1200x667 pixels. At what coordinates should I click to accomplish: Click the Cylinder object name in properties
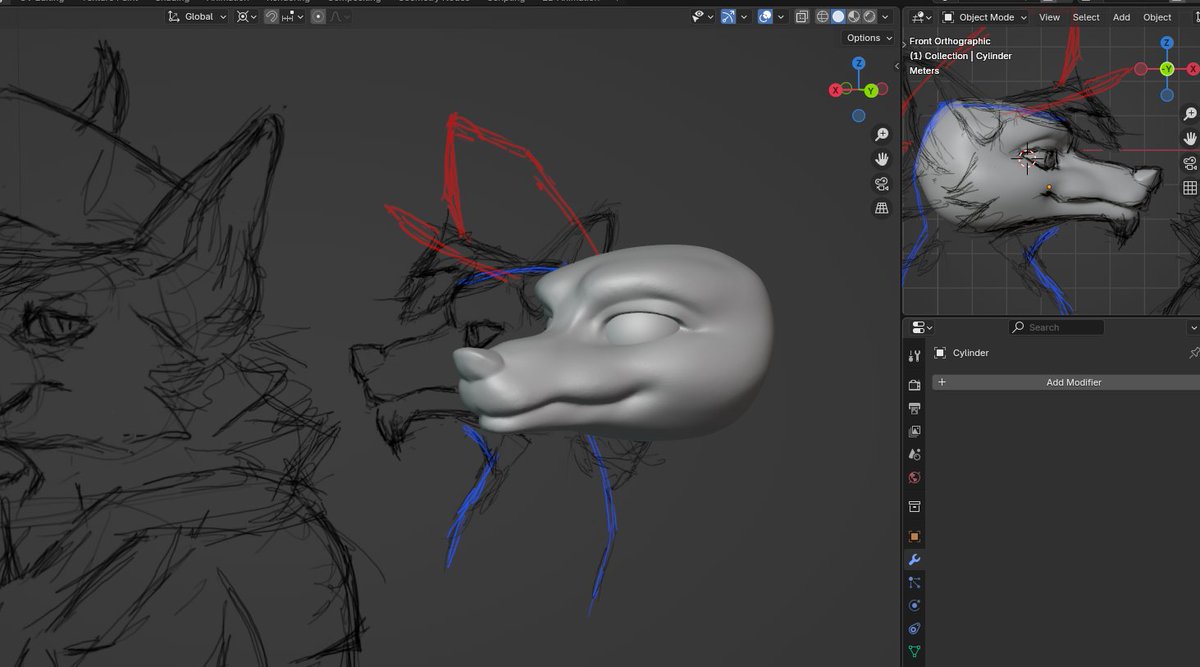[x=970, y=353]
